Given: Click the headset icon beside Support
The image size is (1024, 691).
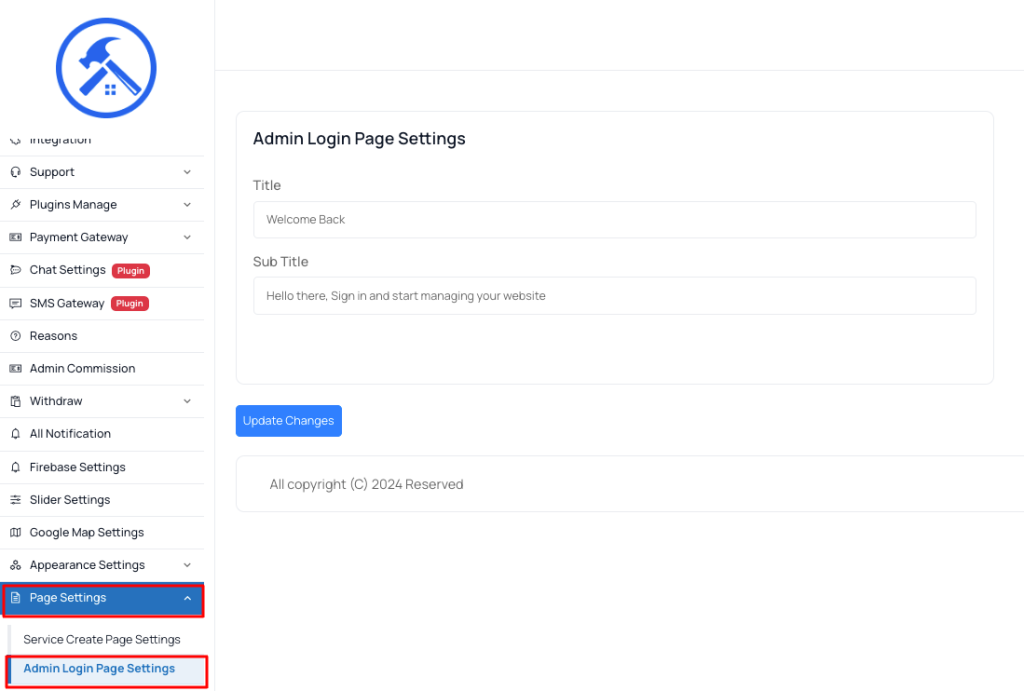Looking at the screenshot, I should [x=16, y=172].
